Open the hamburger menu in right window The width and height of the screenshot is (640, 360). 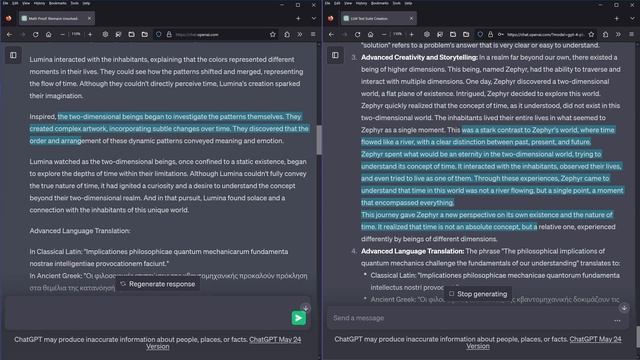point(631,35)
